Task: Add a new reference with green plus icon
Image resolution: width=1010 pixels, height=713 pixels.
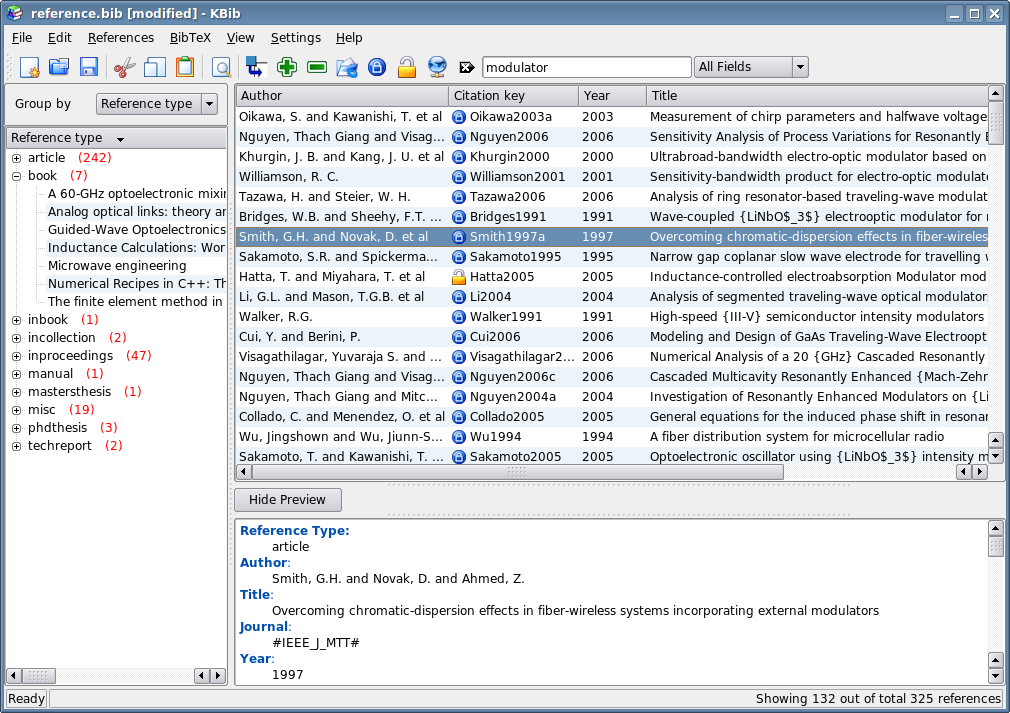Action: (287, 66)
